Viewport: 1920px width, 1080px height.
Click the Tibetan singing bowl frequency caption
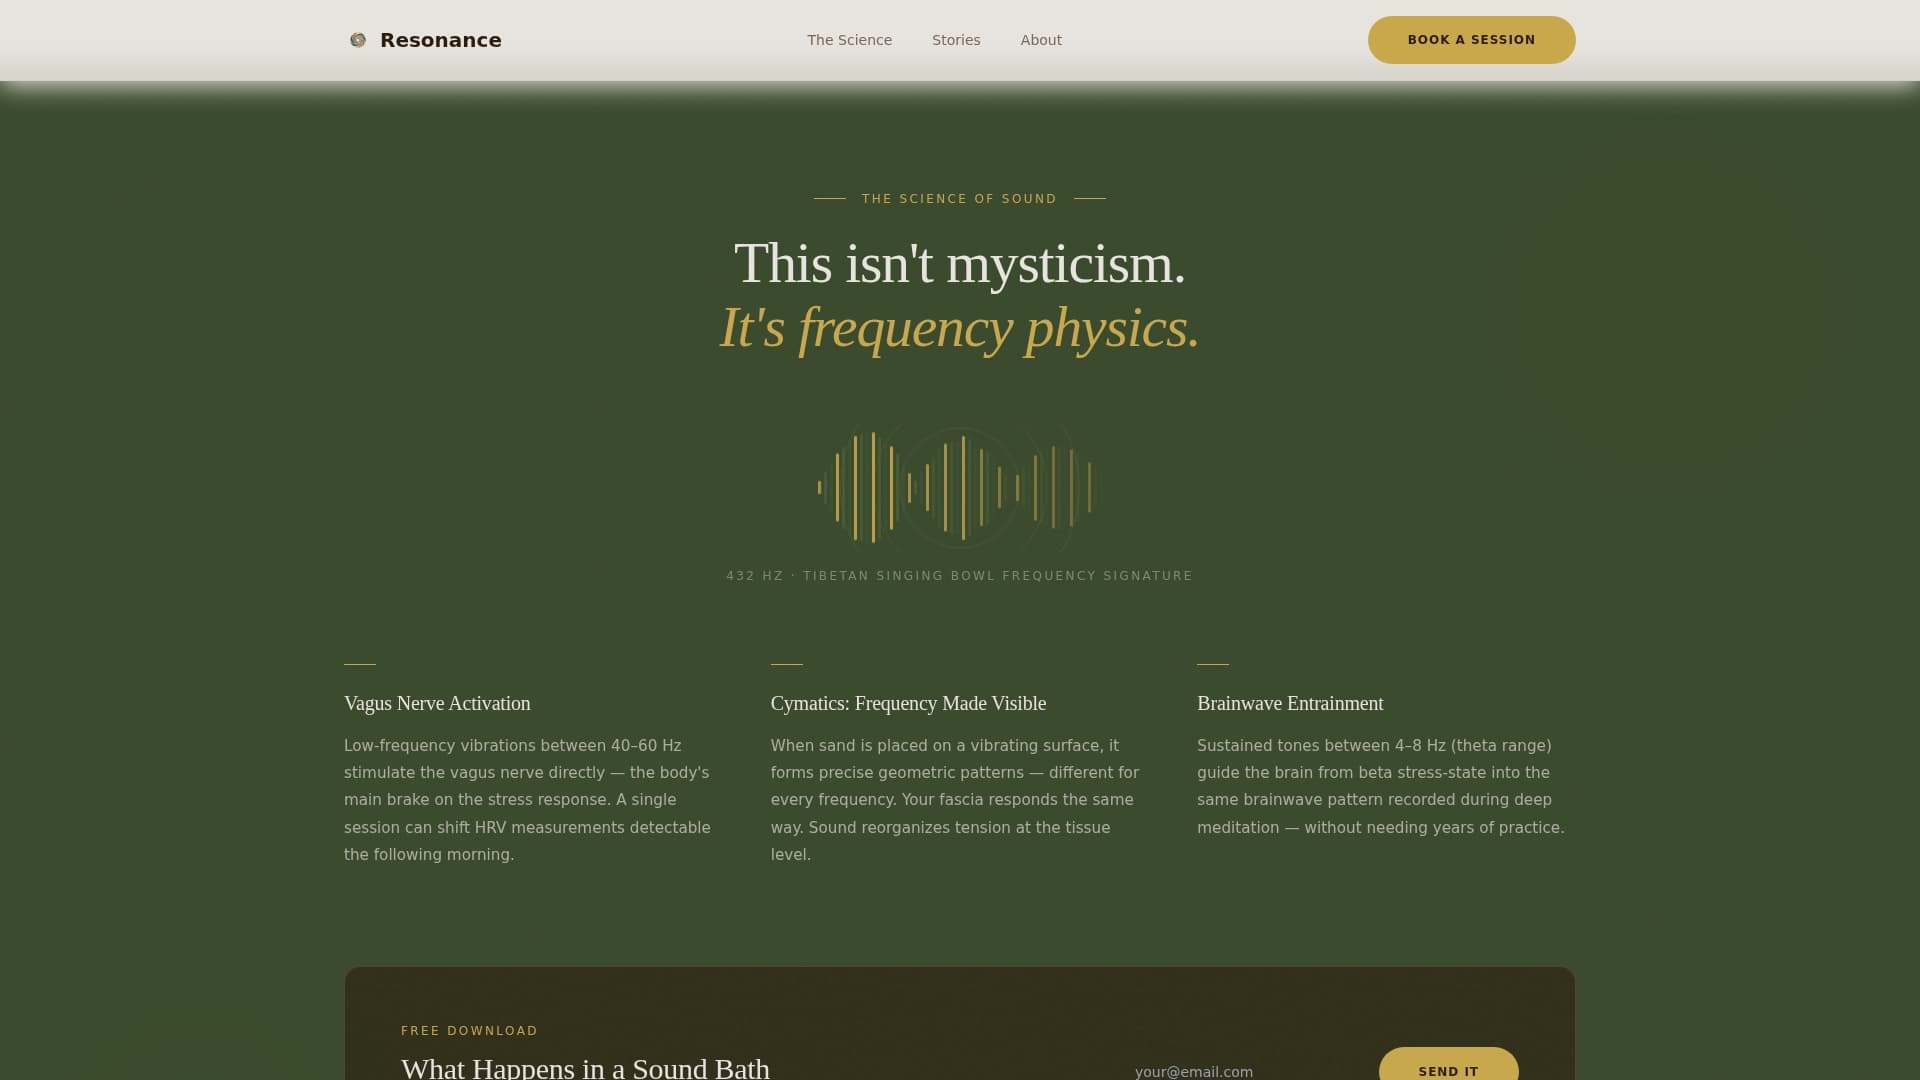pyautogui.click(x=959, y=576)
